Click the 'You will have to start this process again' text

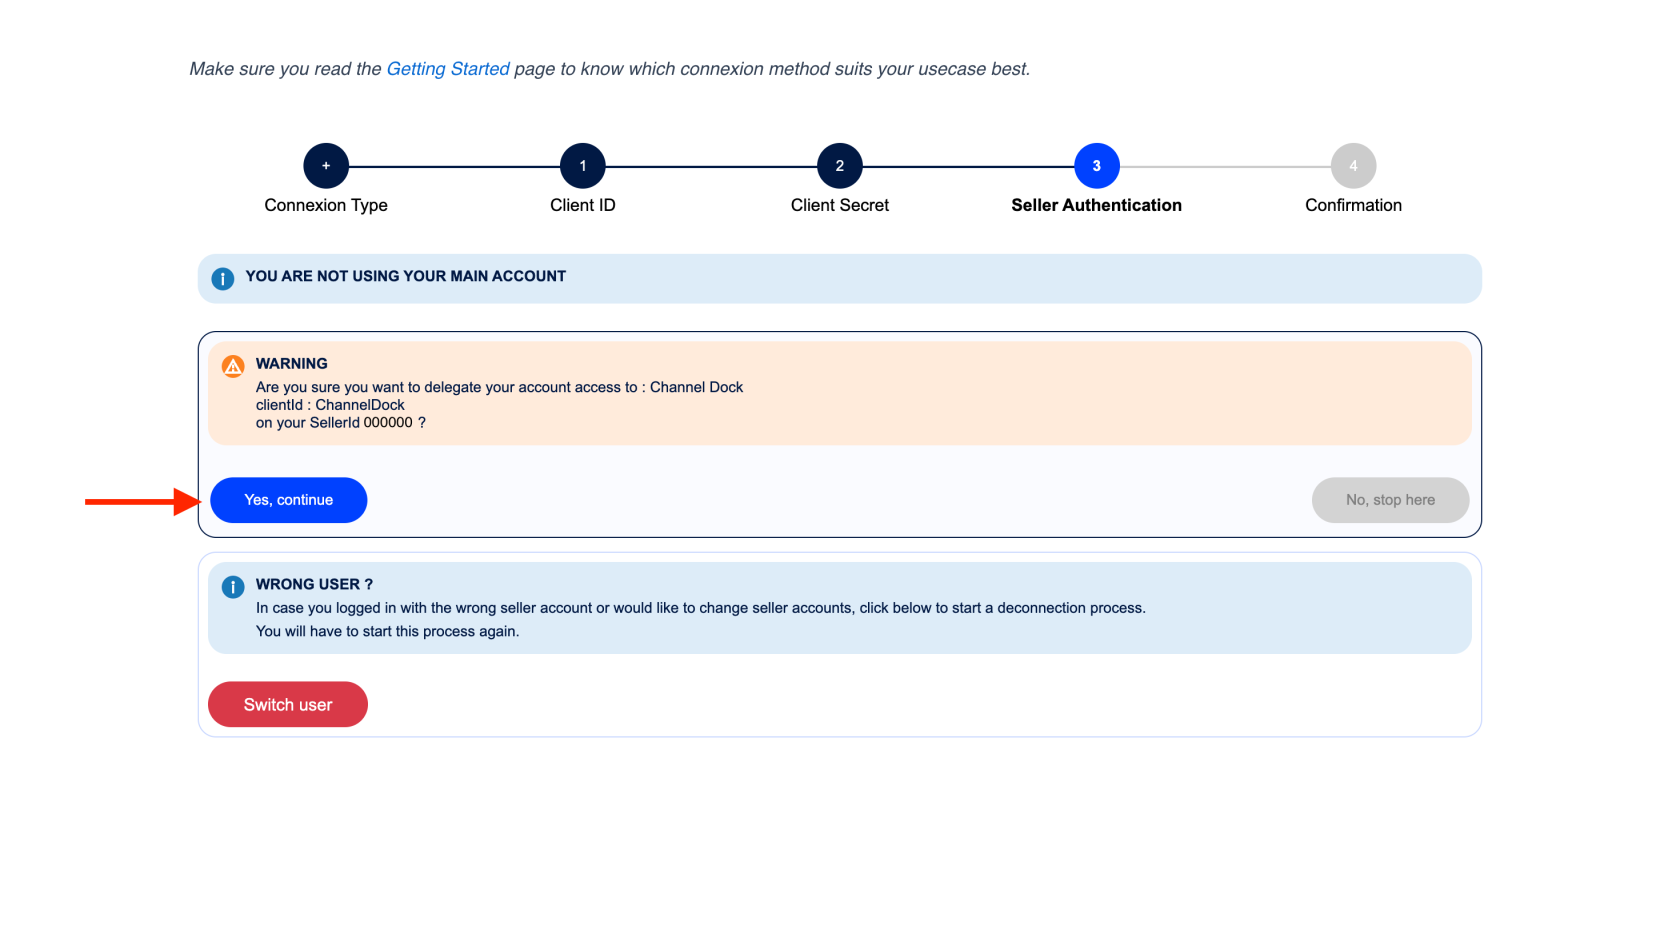[388, 631]
